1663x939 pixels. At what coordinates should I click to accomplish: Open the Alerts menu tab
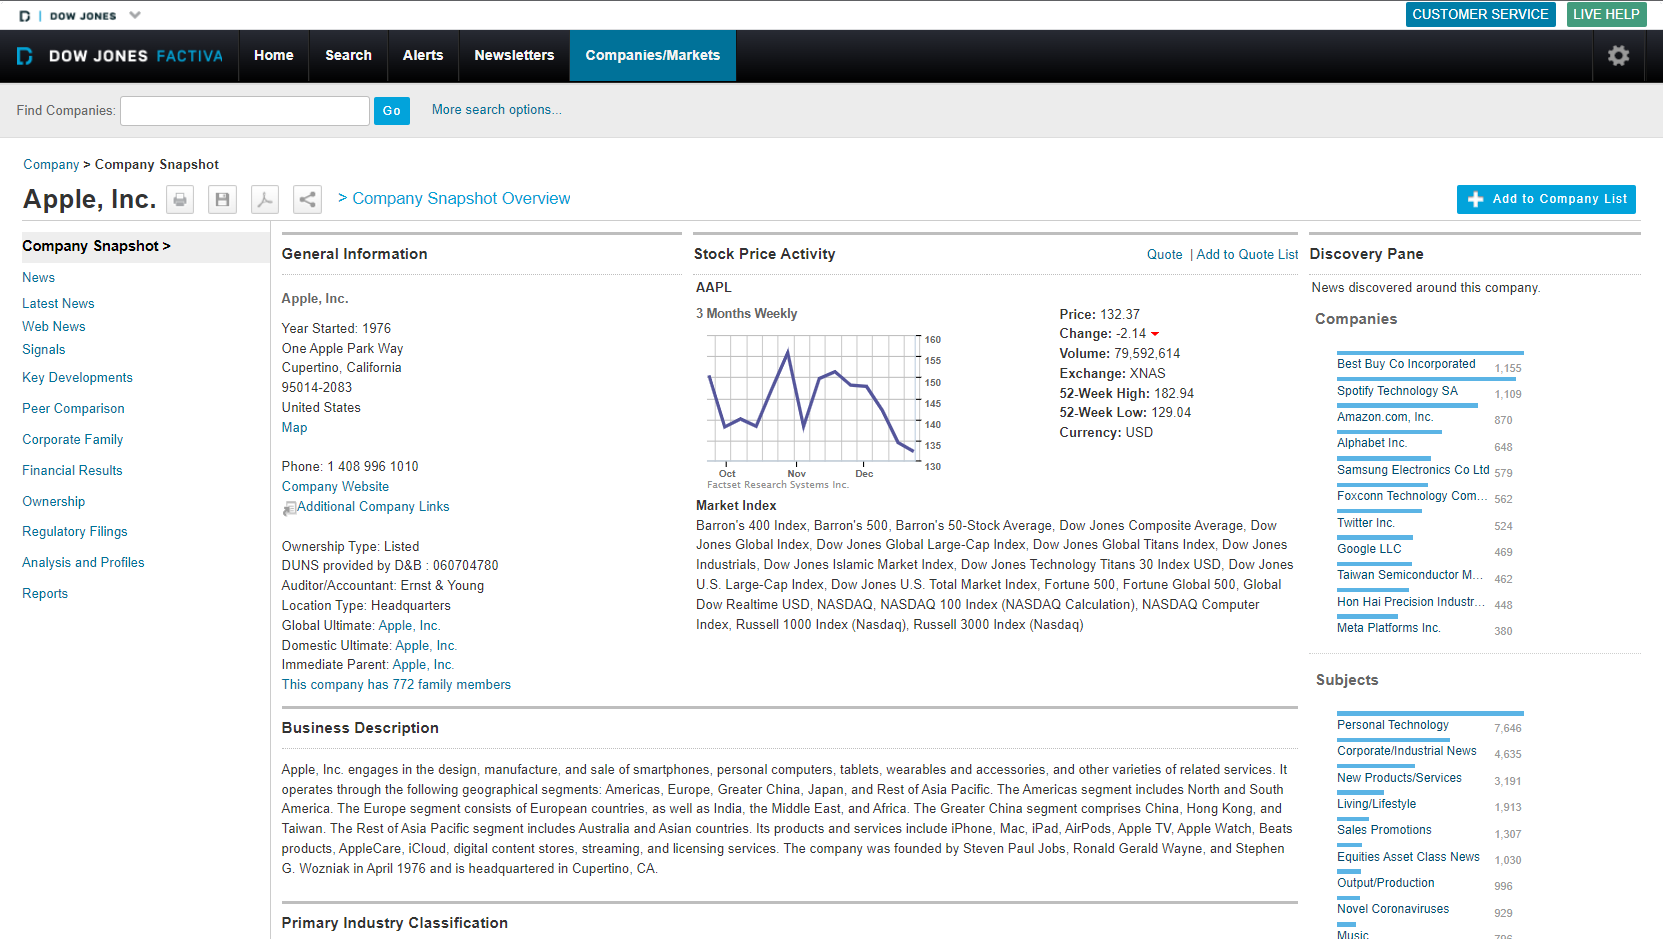coord(423,56)
